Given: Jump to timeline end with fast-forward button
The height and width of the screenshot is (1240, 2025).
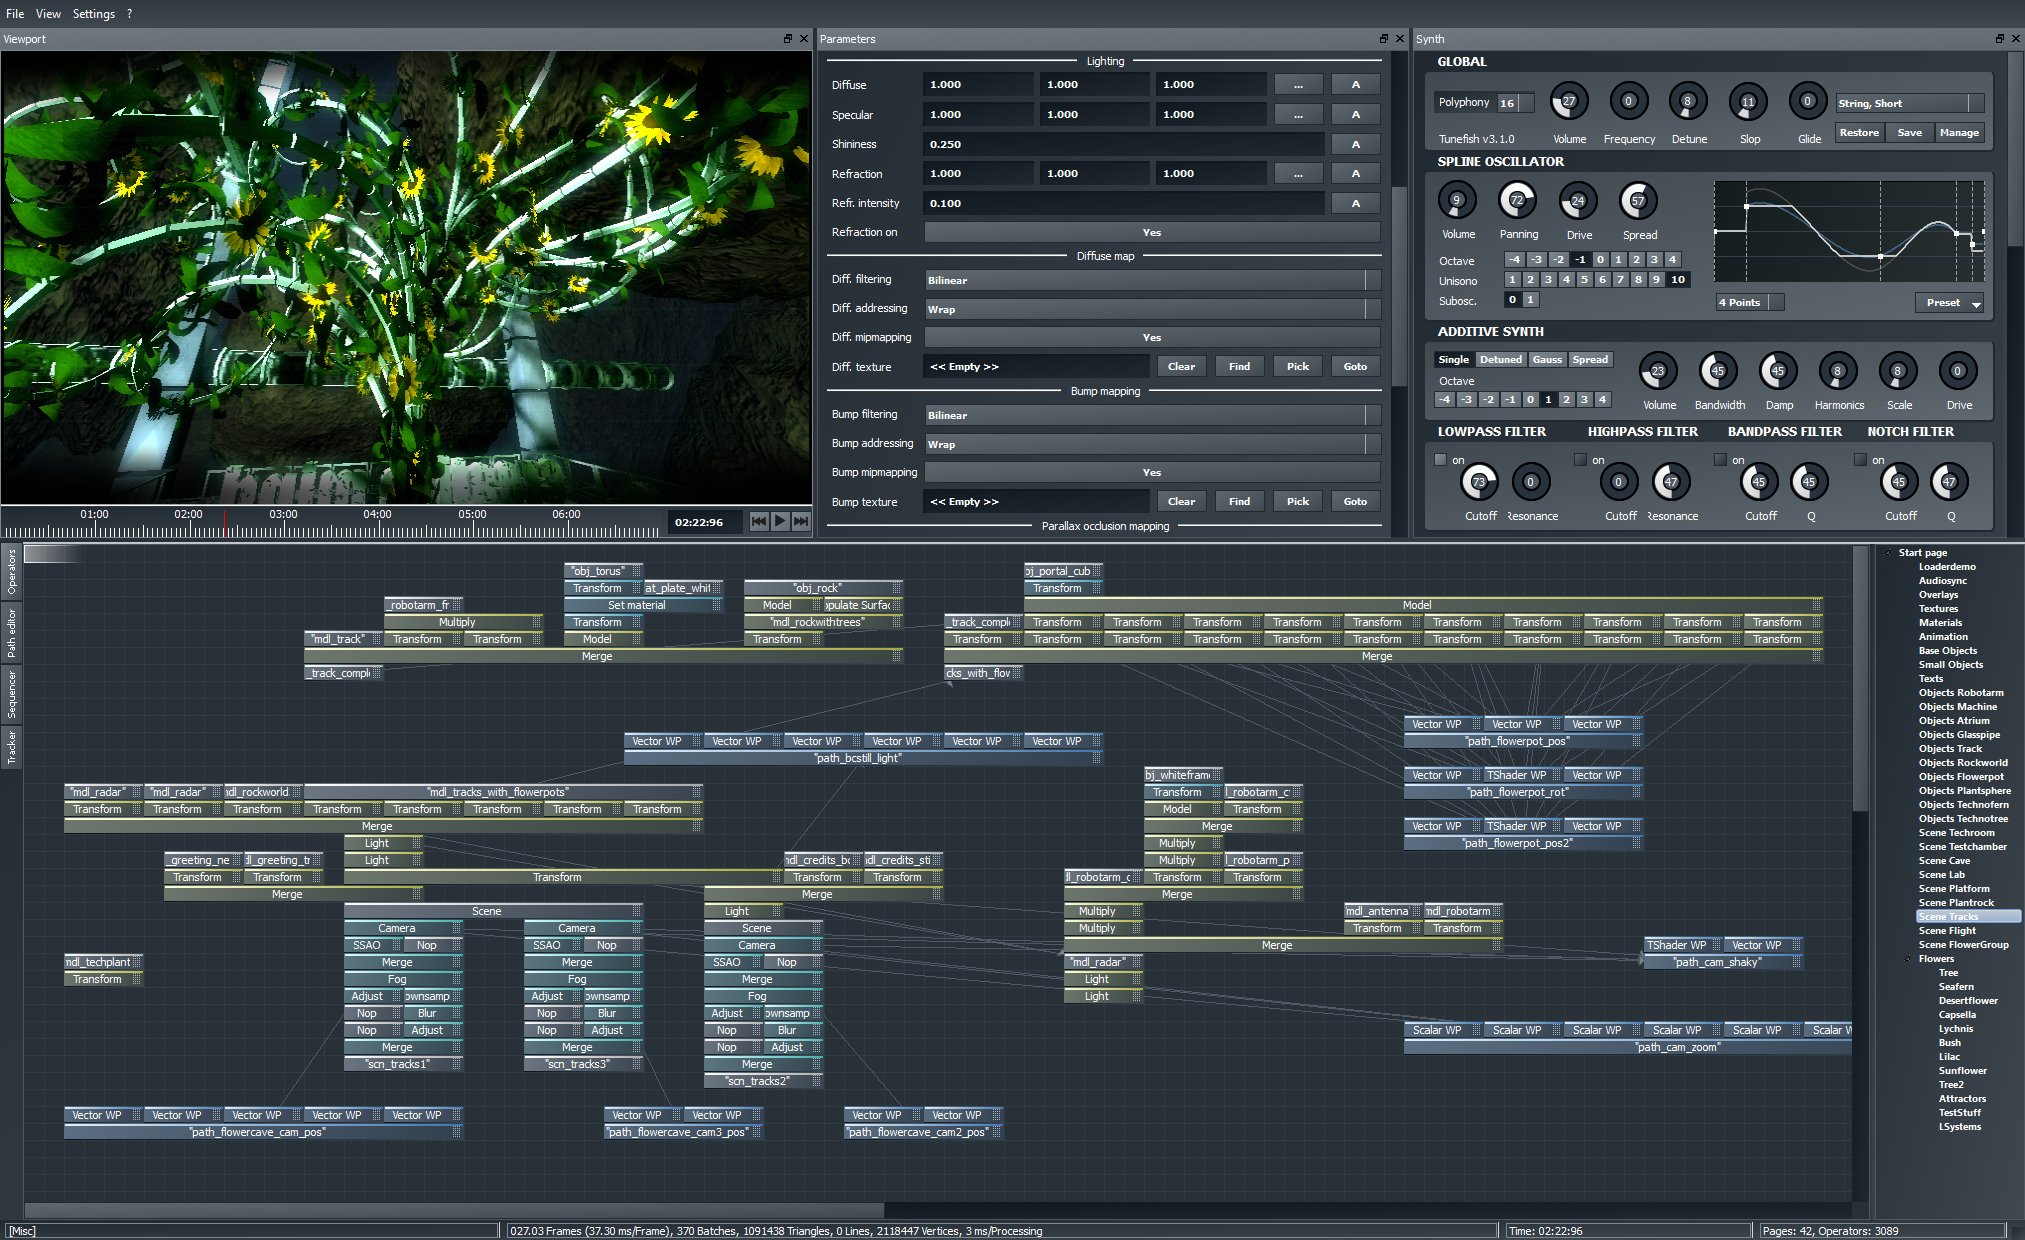Looking at the screenshot, I should coord(801,521).
